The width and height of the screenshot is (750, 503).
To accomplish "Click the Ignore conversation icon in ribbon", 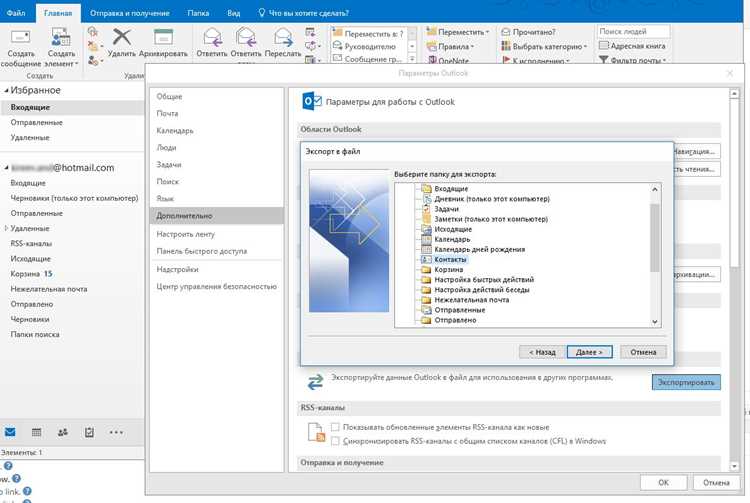I will 93,32.
